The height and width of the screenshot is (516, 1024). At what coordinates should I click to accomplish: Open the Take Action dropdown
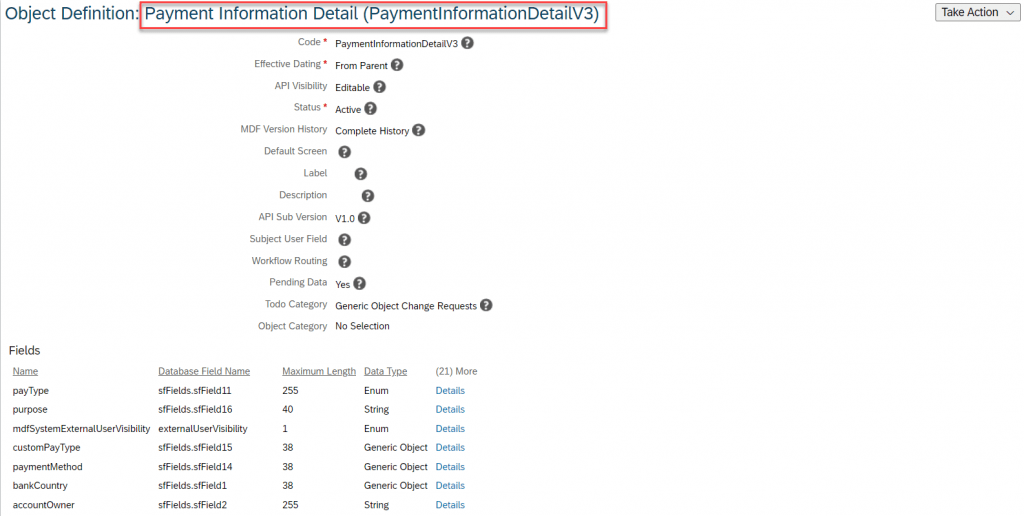pyautogui.click(x=977, y=12)
